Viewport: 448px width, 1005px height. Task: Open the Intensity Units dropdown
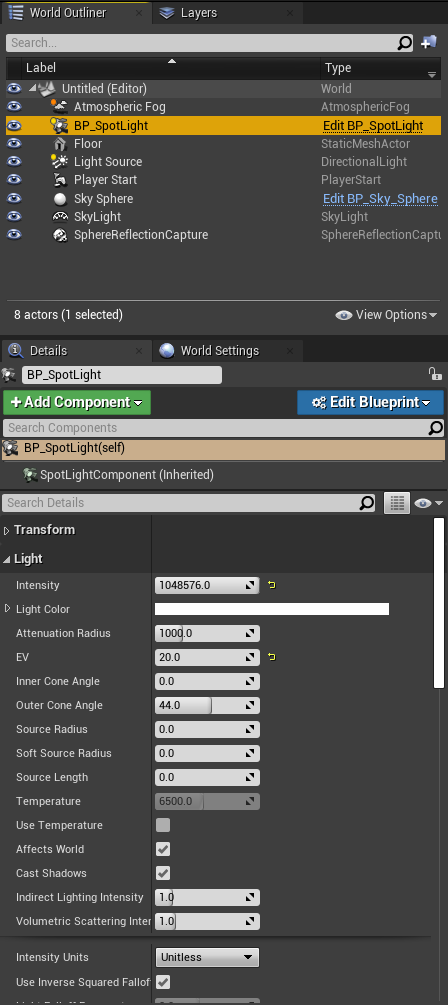(x=207, y=957)
